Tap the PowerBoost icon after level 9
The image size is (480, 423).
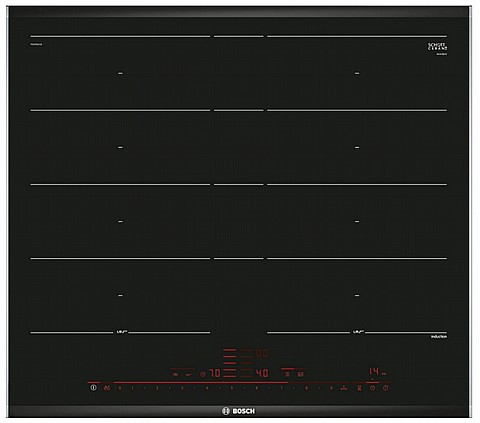pos(344,388)
